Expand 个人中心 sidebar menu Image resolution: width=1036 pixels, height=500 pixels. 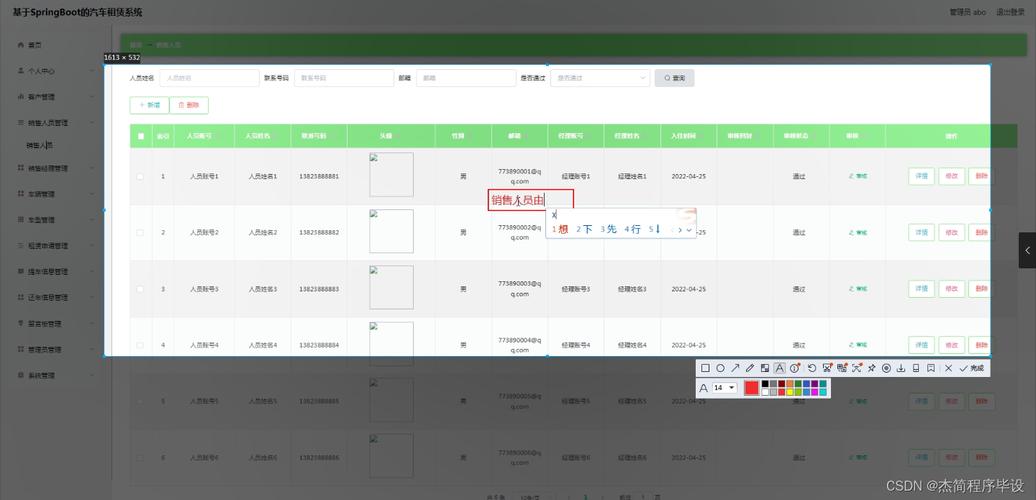pos(56,71)
